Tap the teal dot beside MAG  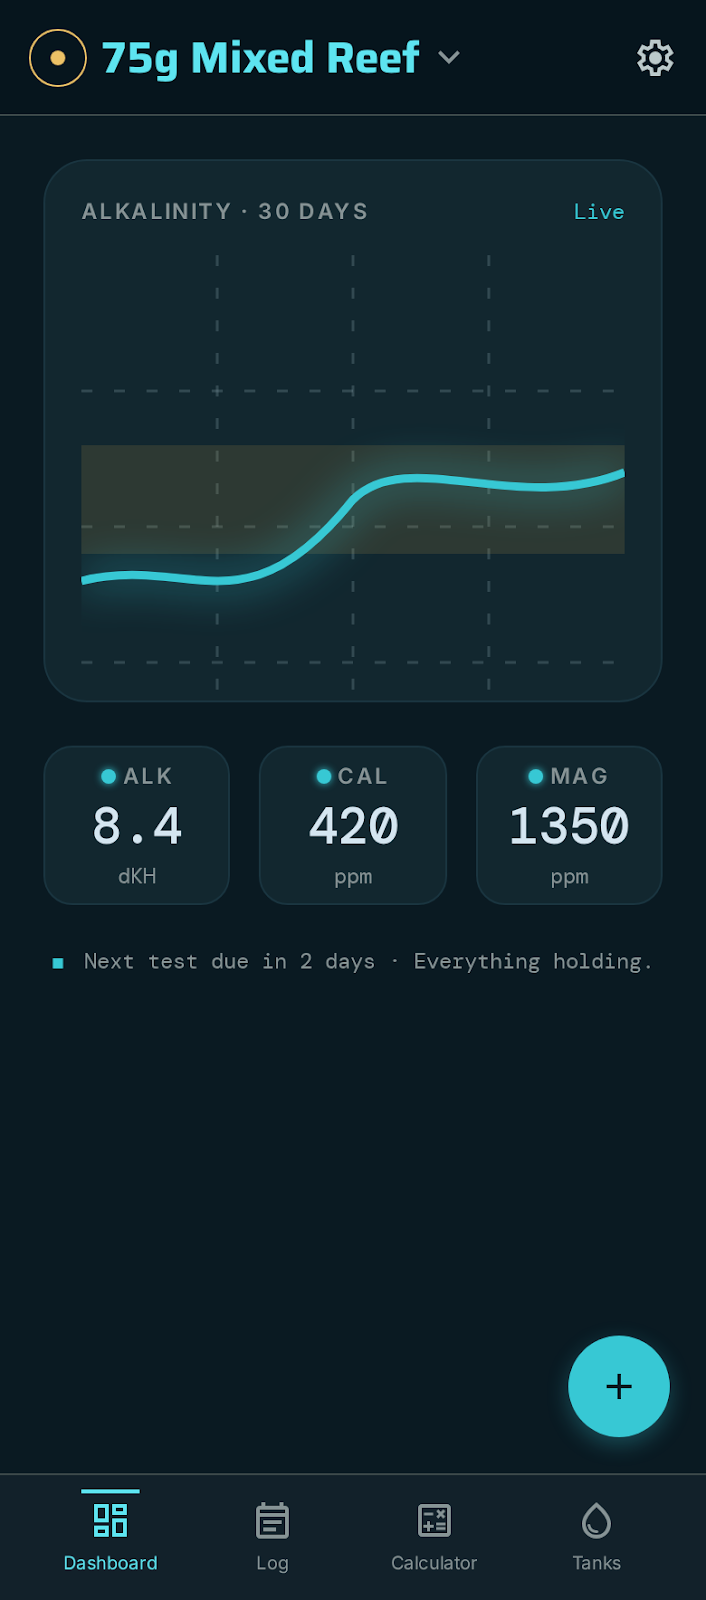click(536, 776)
